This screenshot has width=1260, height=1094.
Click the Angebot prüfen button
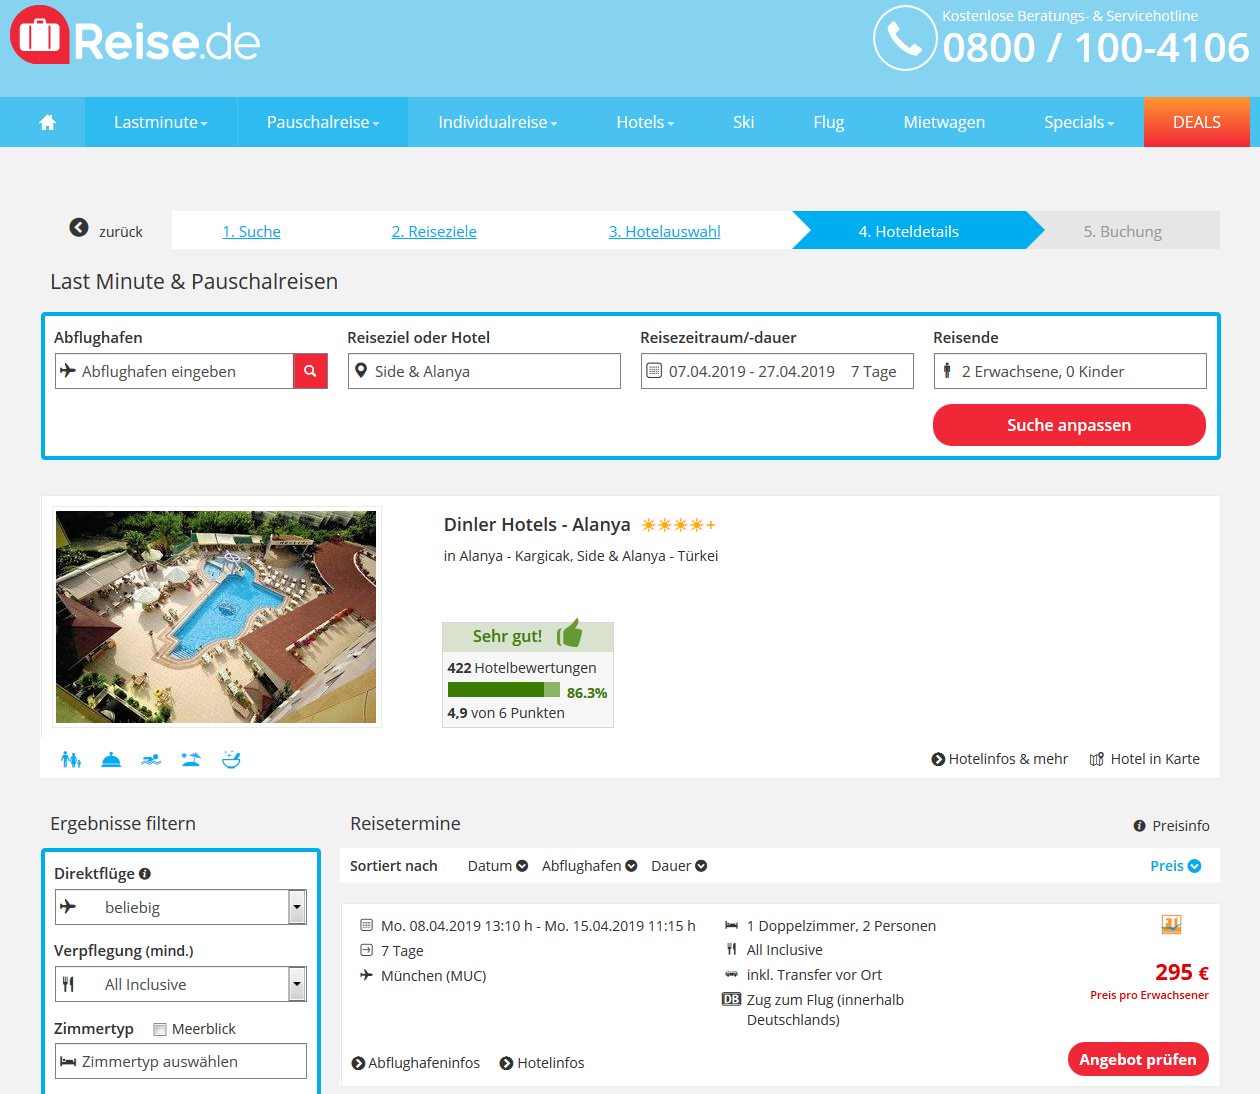pyautogui.click(x=1138, y=1059)
